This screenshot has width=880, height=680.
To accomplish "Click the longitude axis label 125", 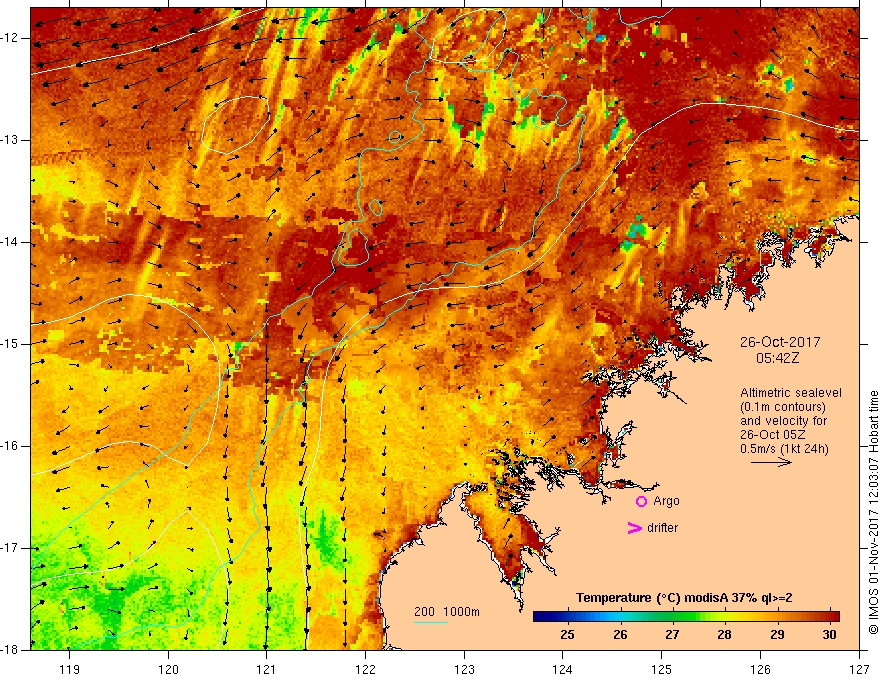I will 662,669.
